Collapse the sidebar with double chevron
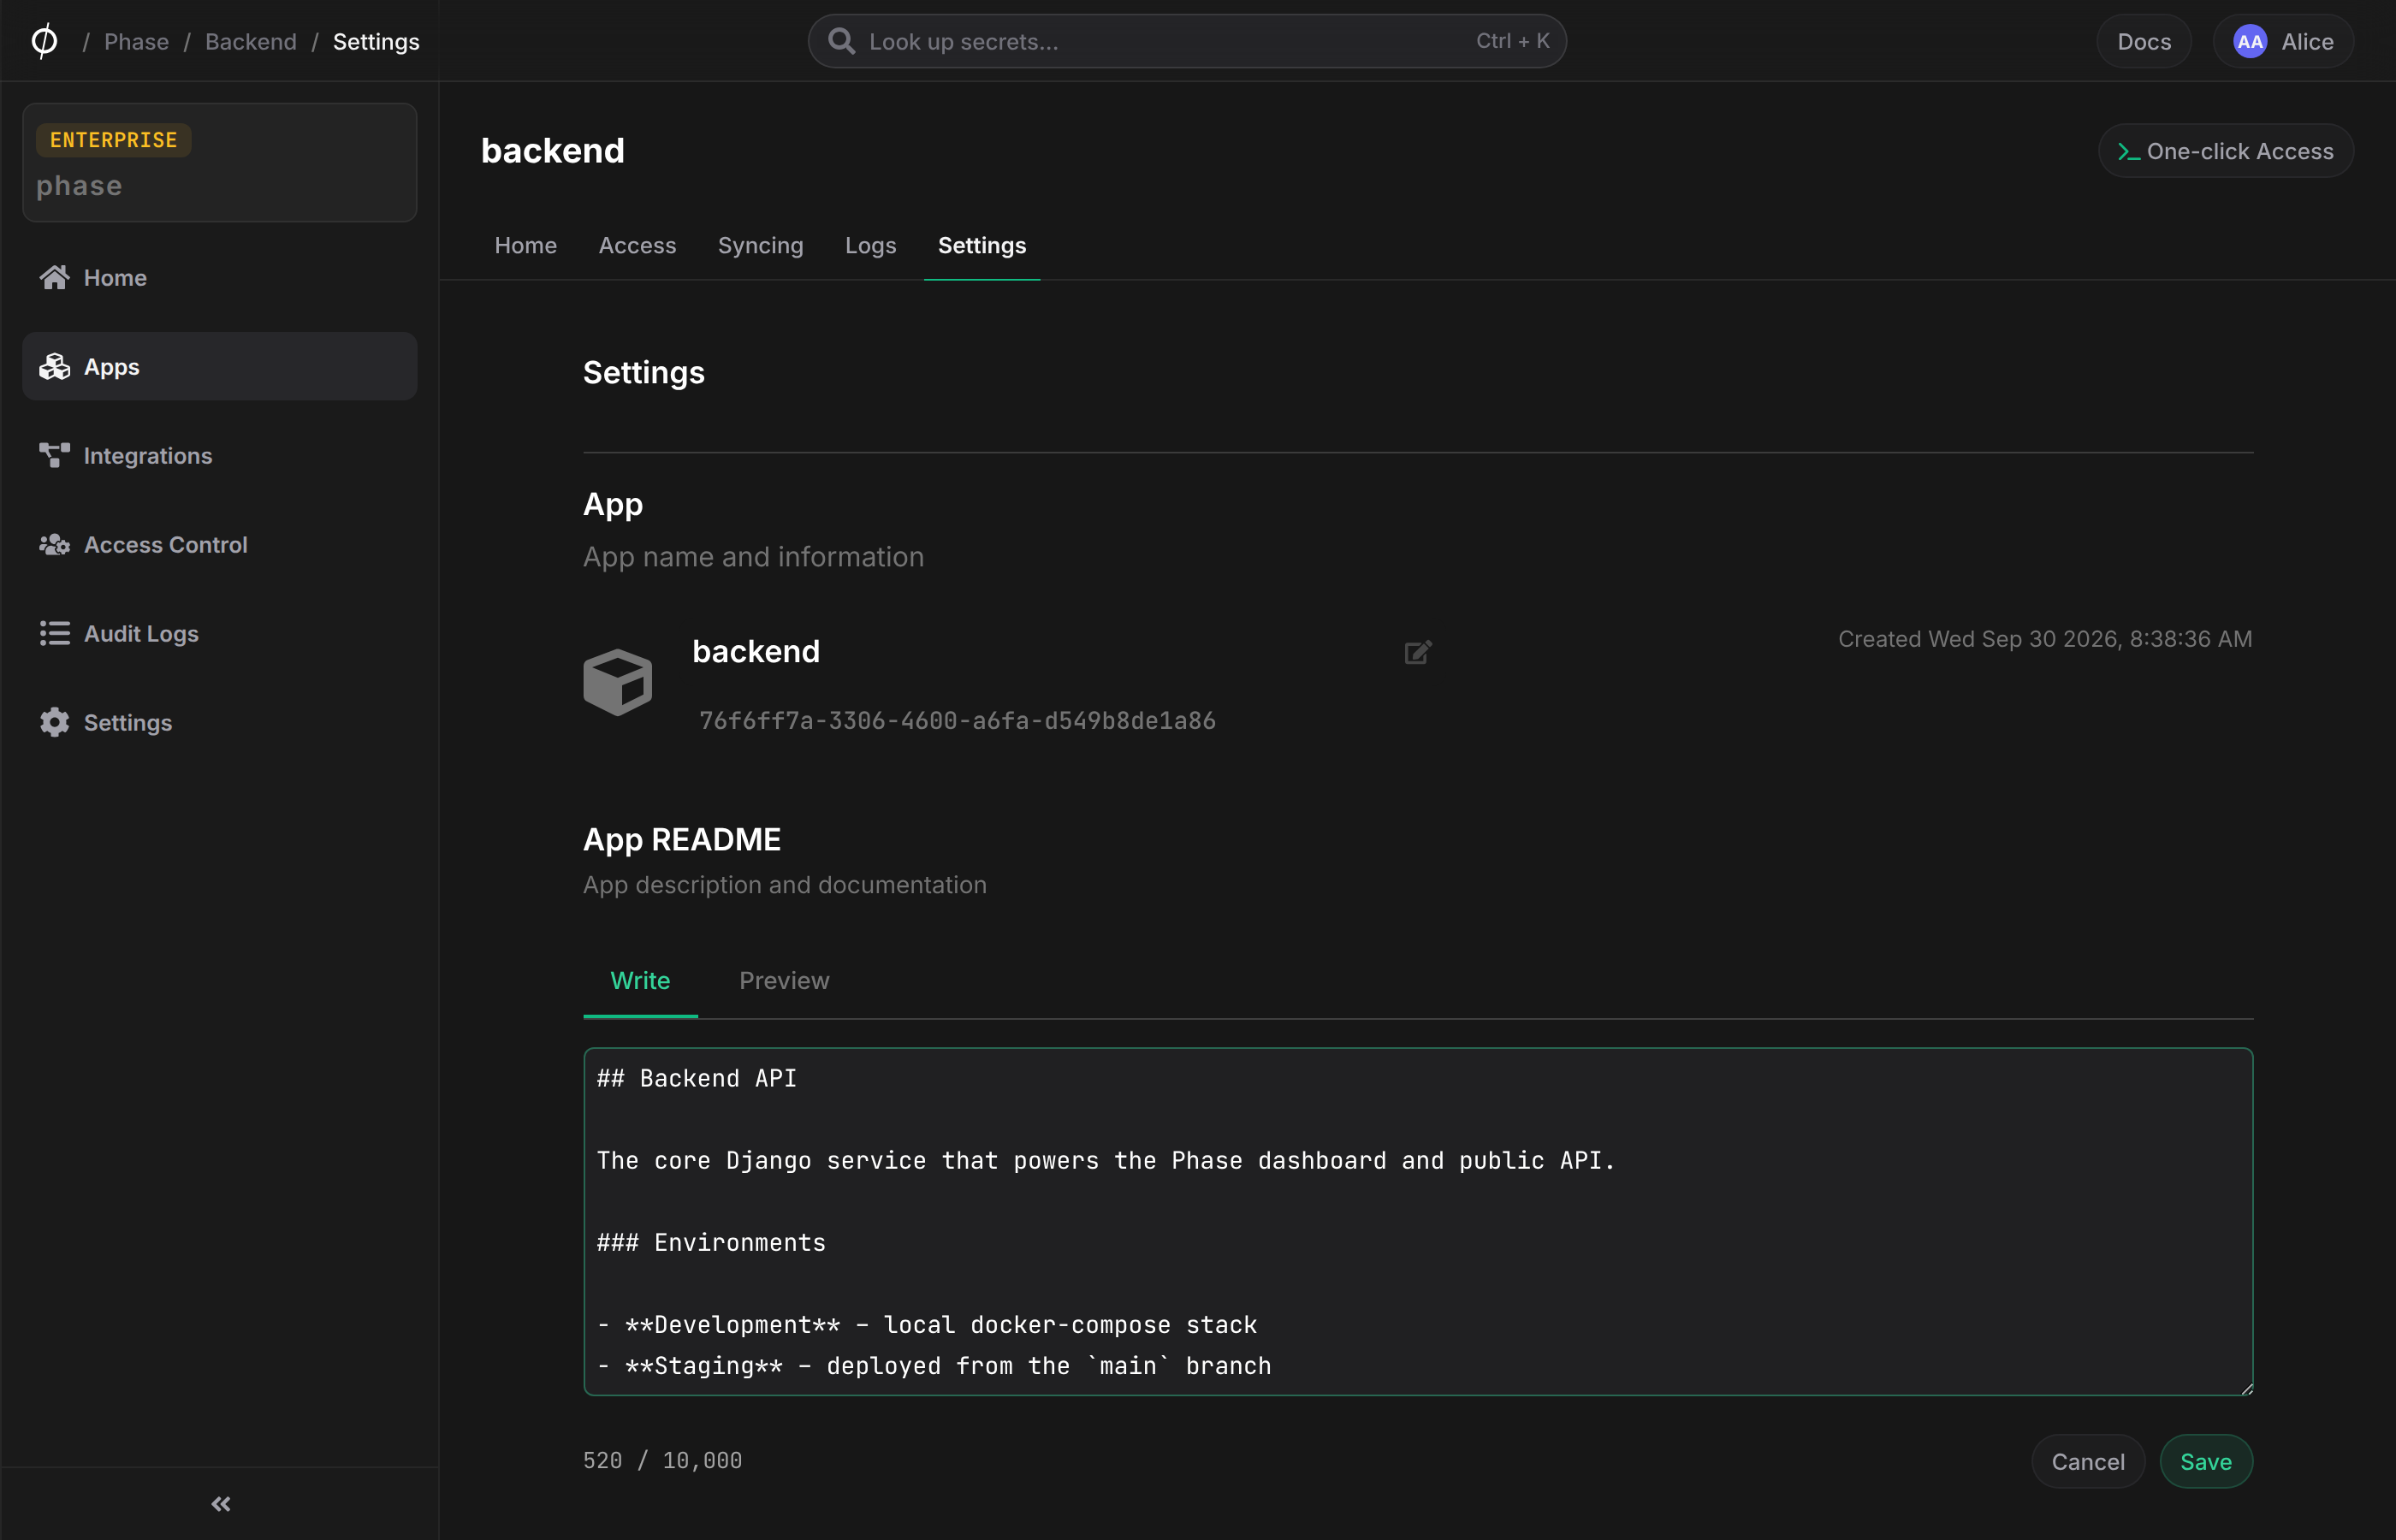 tap(221, 1504)
